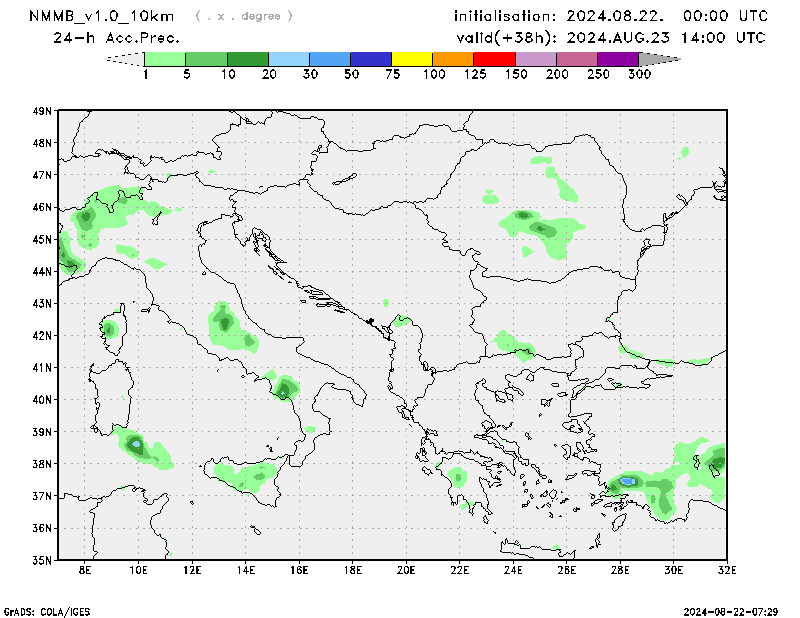Click the 24-h Acc.Prec. label

click(x=117, y=38)
